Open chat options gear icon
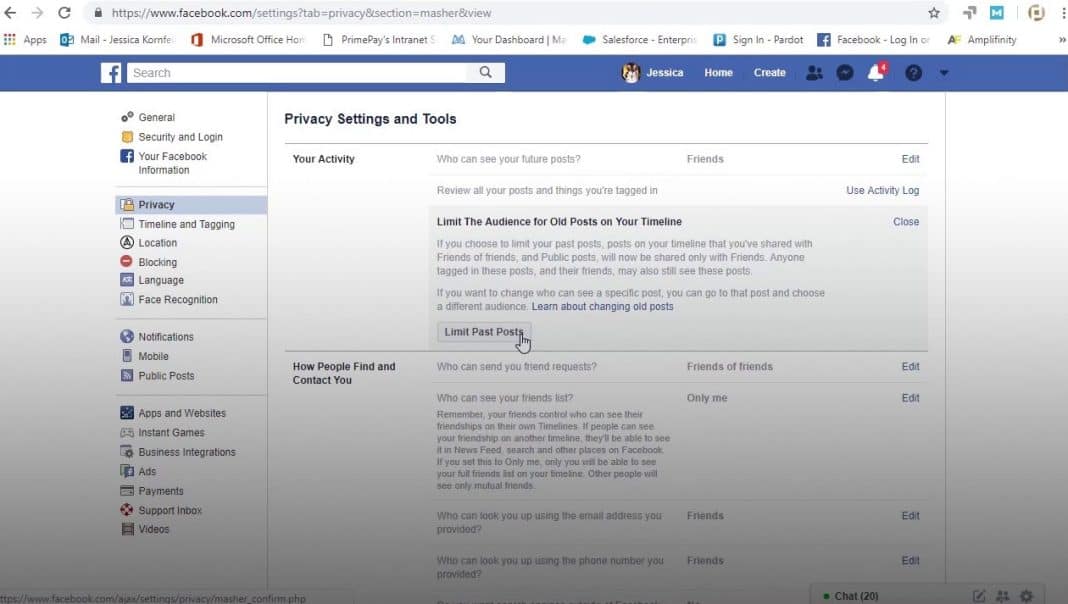The height and width of the screenshot is (604, 1068). point(1026,596)
